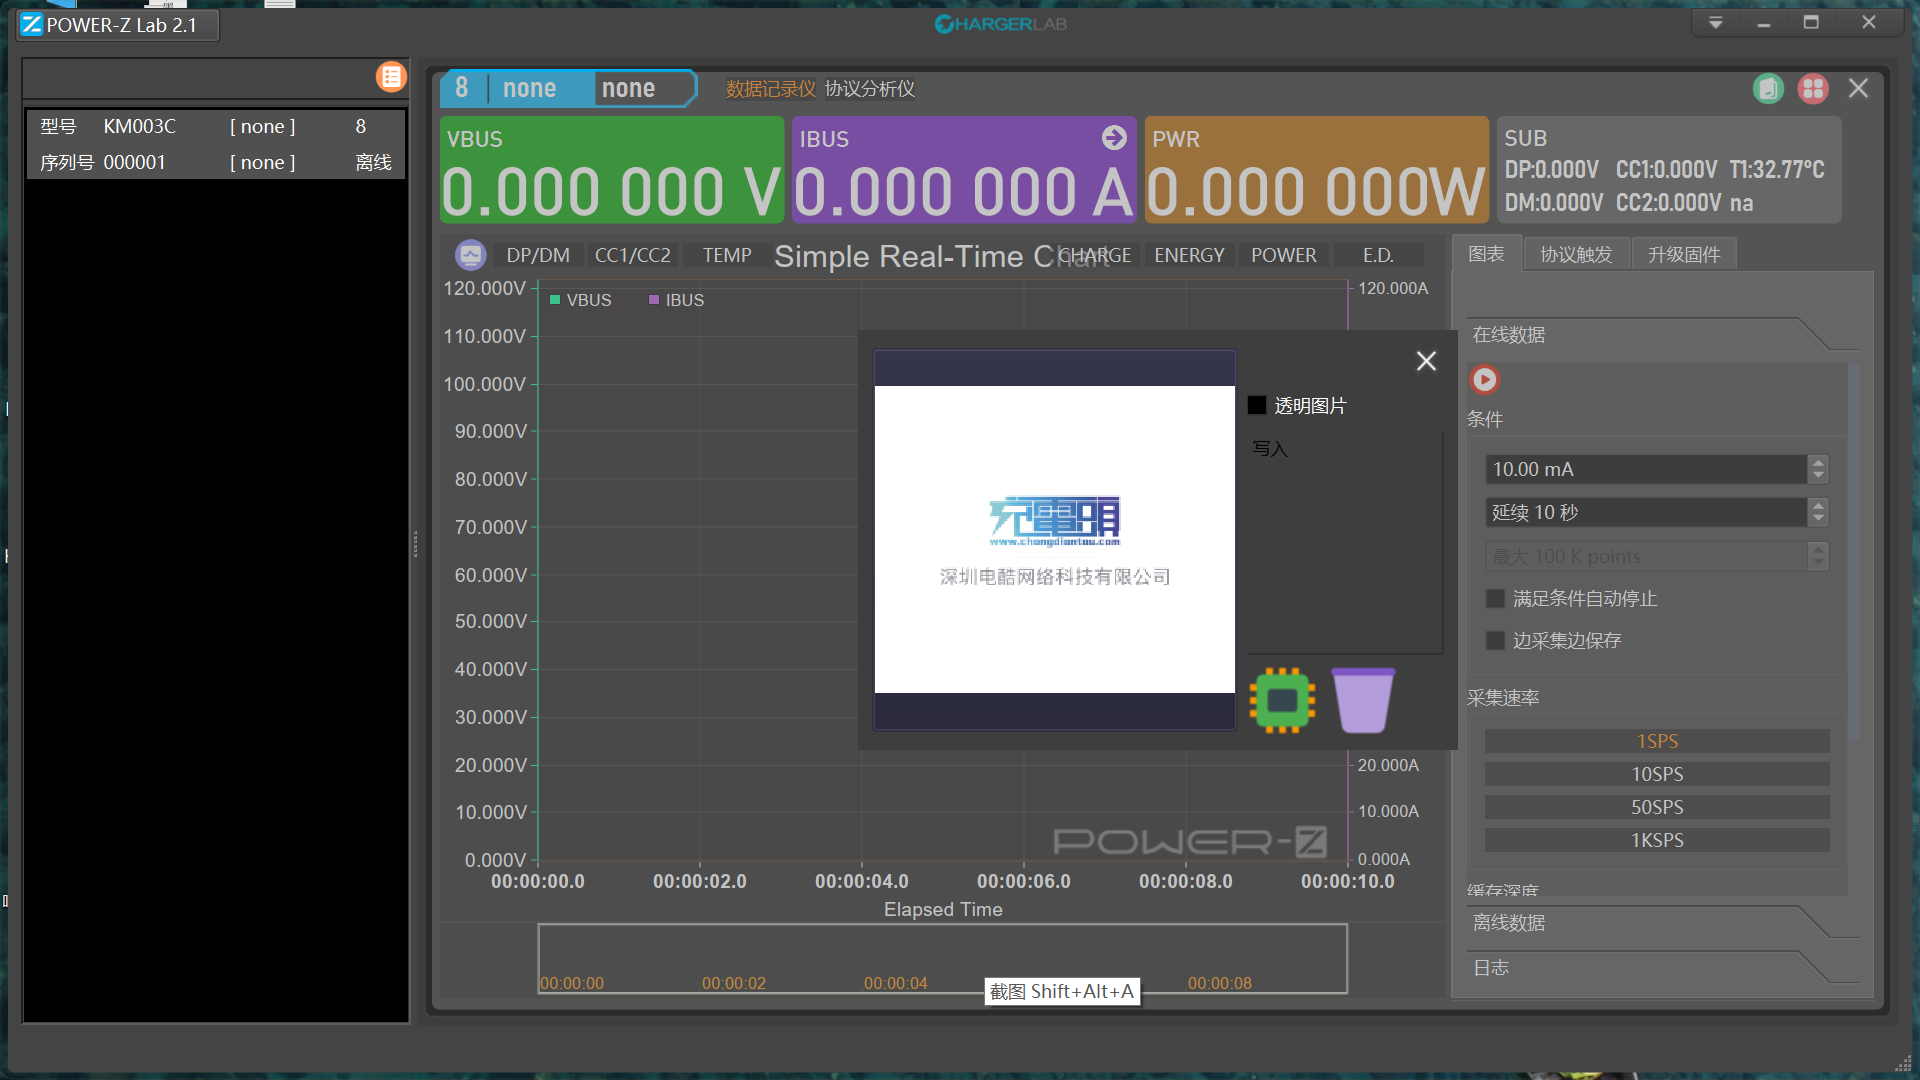The image size is (1920, 1080).
Task: Select the 10SPS sample rate
Action: tap(1657, 774)
